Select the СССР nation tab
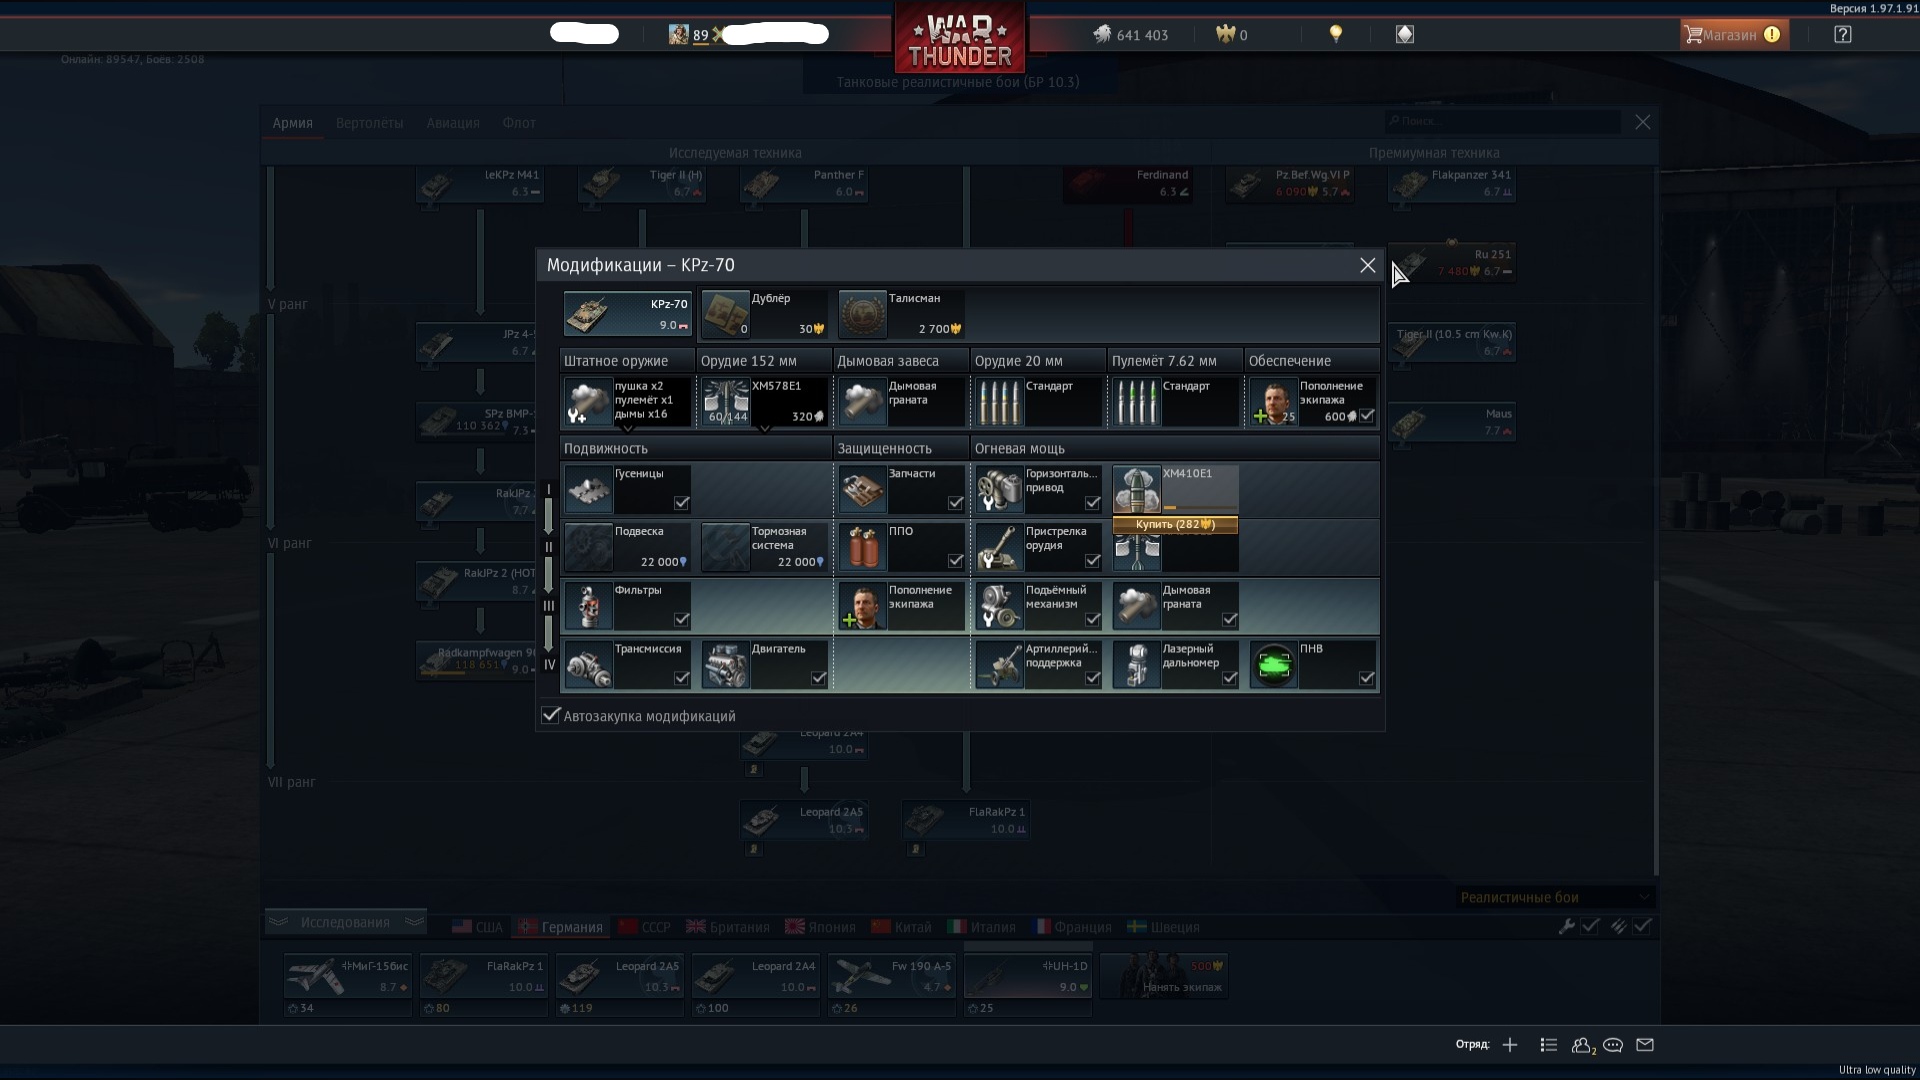This screenshot has height=1080, width=1920. click(x=645, y=927)
